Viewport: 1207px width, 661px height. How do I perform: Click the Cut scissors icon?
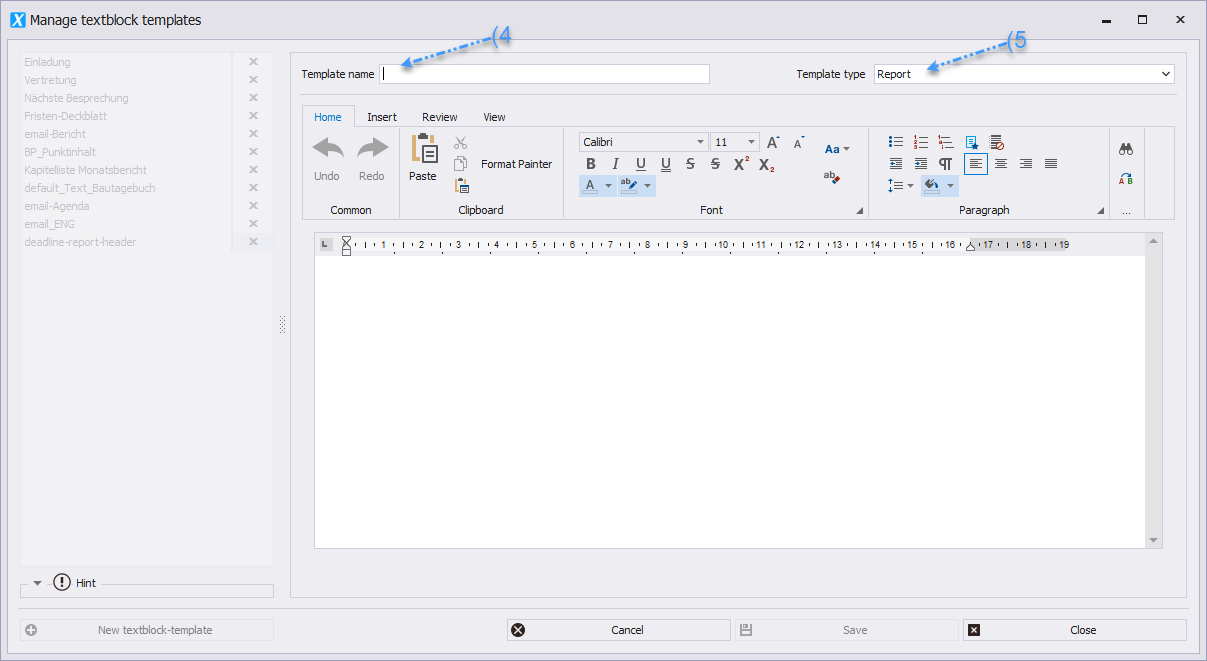coord(460,144)
